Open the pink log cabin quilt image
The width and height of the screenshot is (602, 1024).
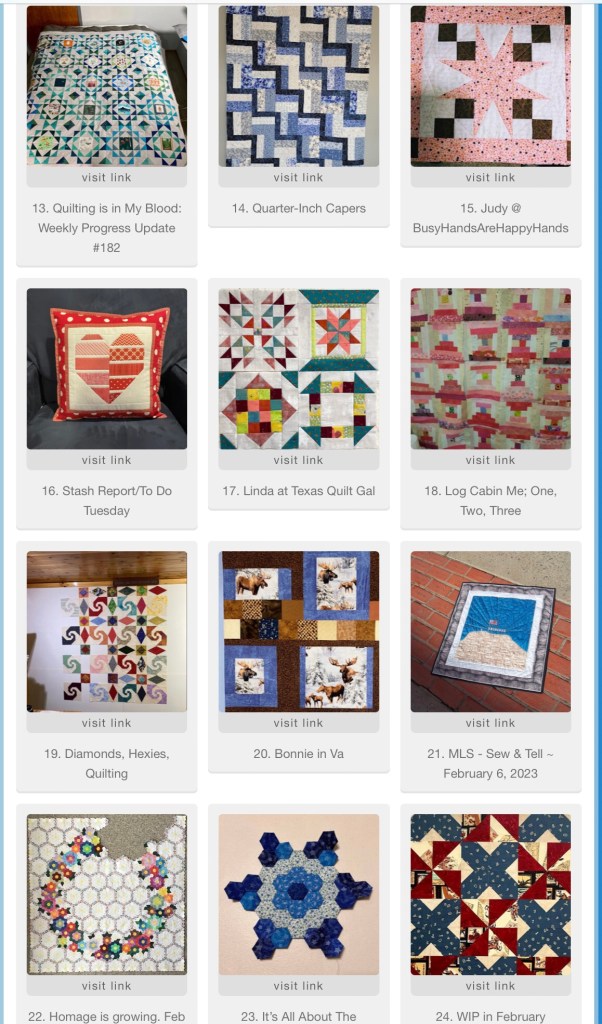[490, 368]
